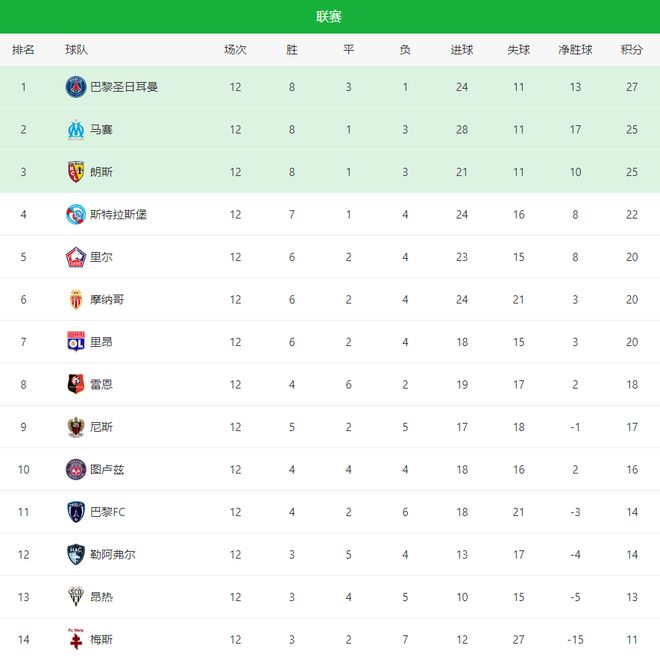Click the Toulouse club crest

[x=76, y=469]
